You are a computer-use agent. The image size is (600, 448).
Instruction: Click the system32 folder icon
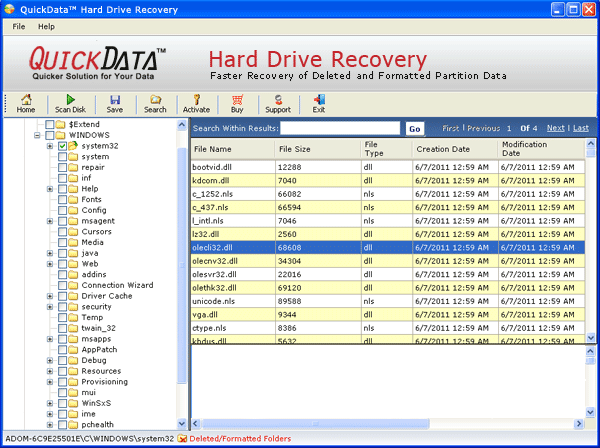pos(73,146)
